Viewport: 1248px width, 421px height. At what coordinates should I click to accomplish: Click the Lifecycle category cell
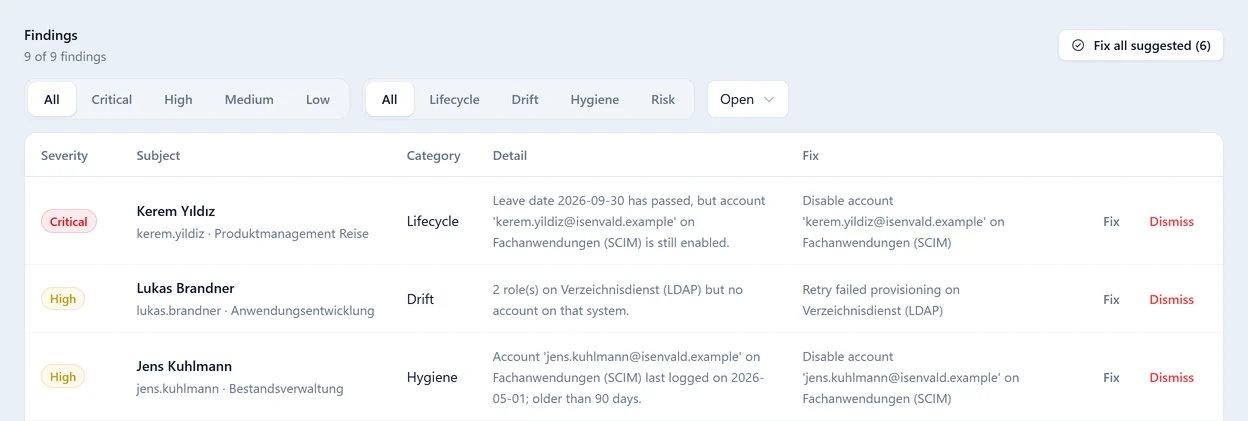(433, 222)
